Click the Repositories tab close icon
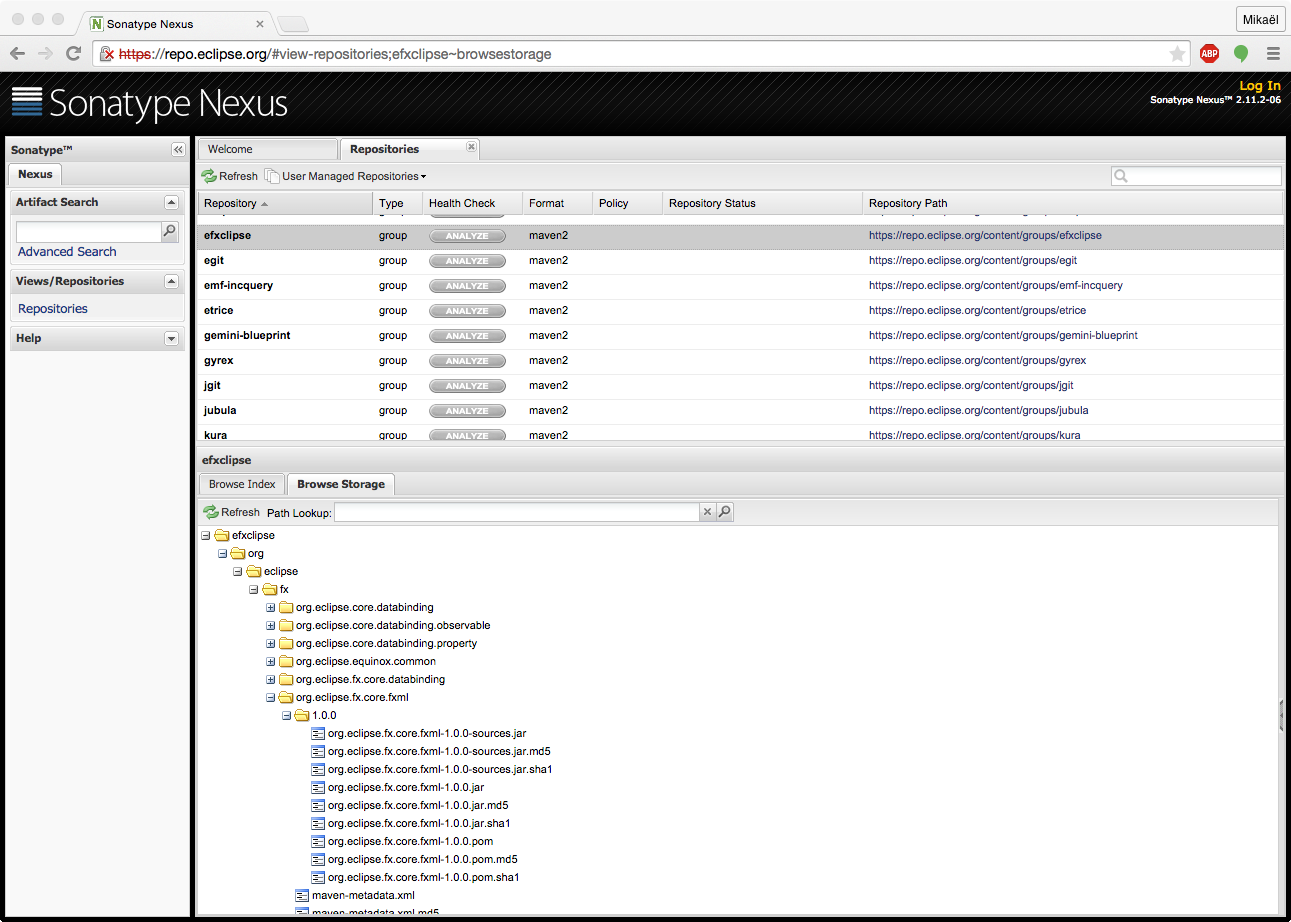This screenshot has width=1291, height=922. coord(471,146)
